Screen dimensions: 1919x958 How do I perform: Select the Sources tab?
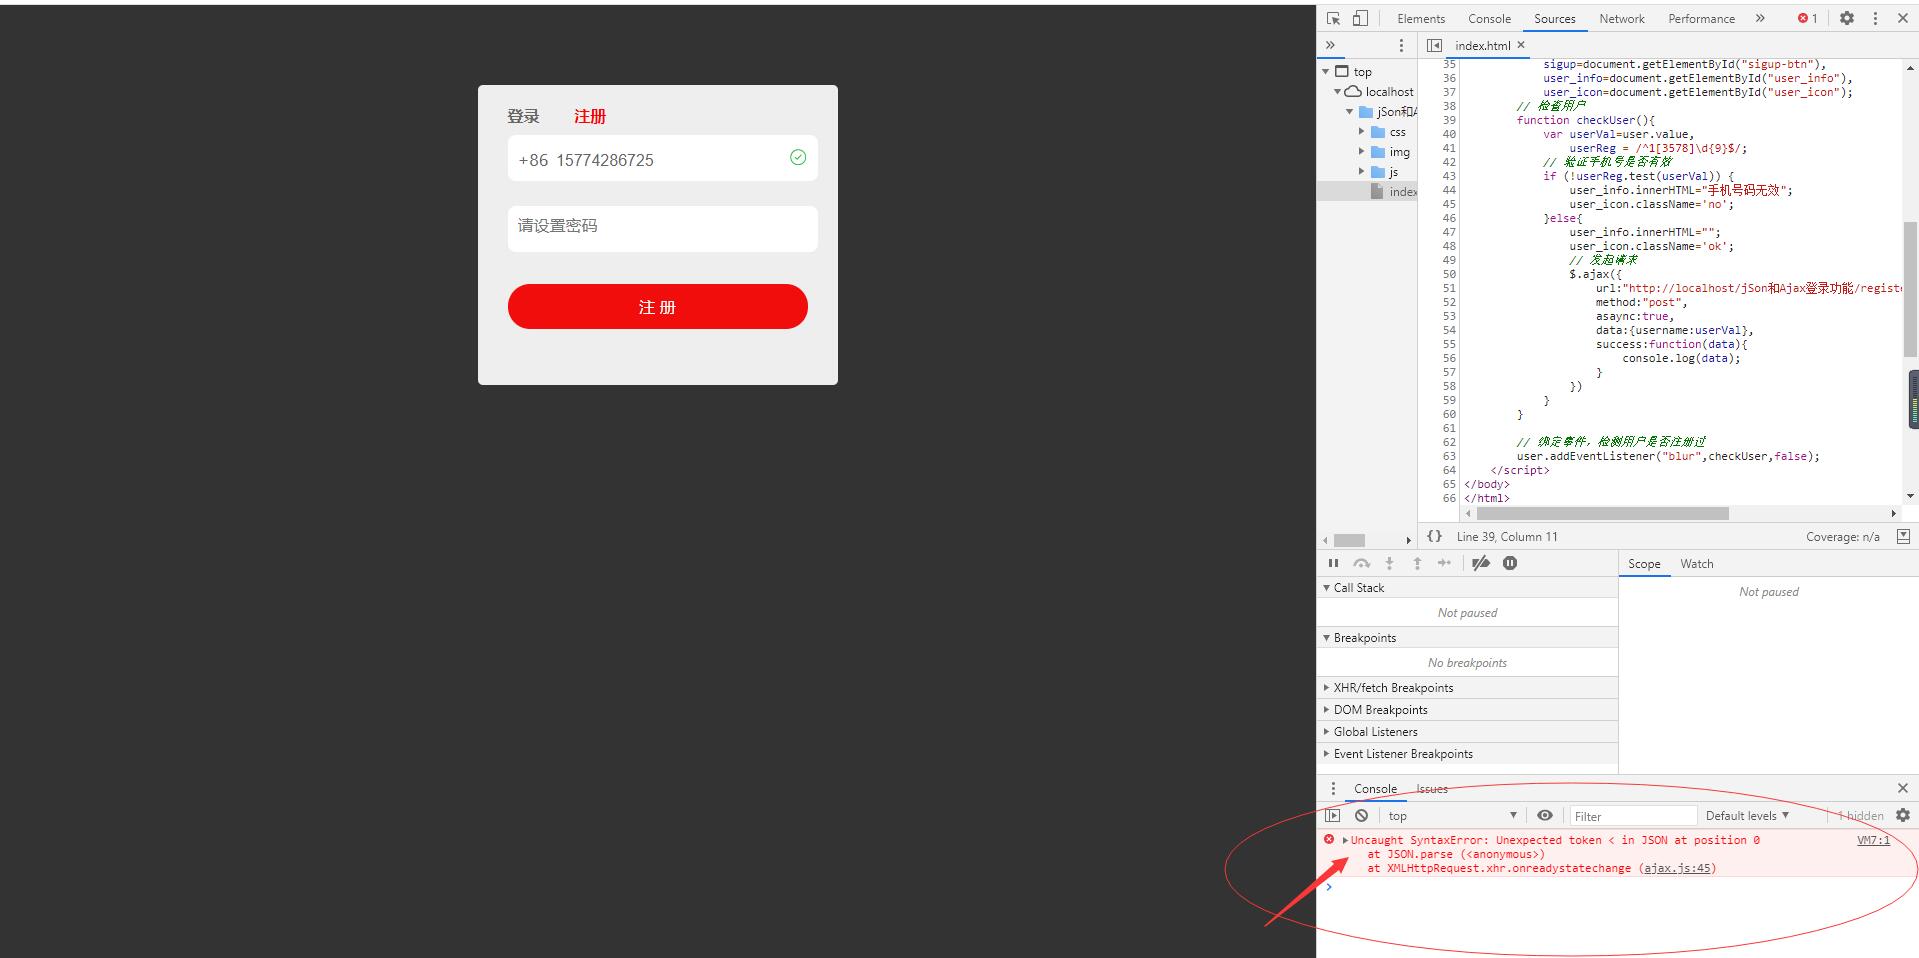(1554, 18)
